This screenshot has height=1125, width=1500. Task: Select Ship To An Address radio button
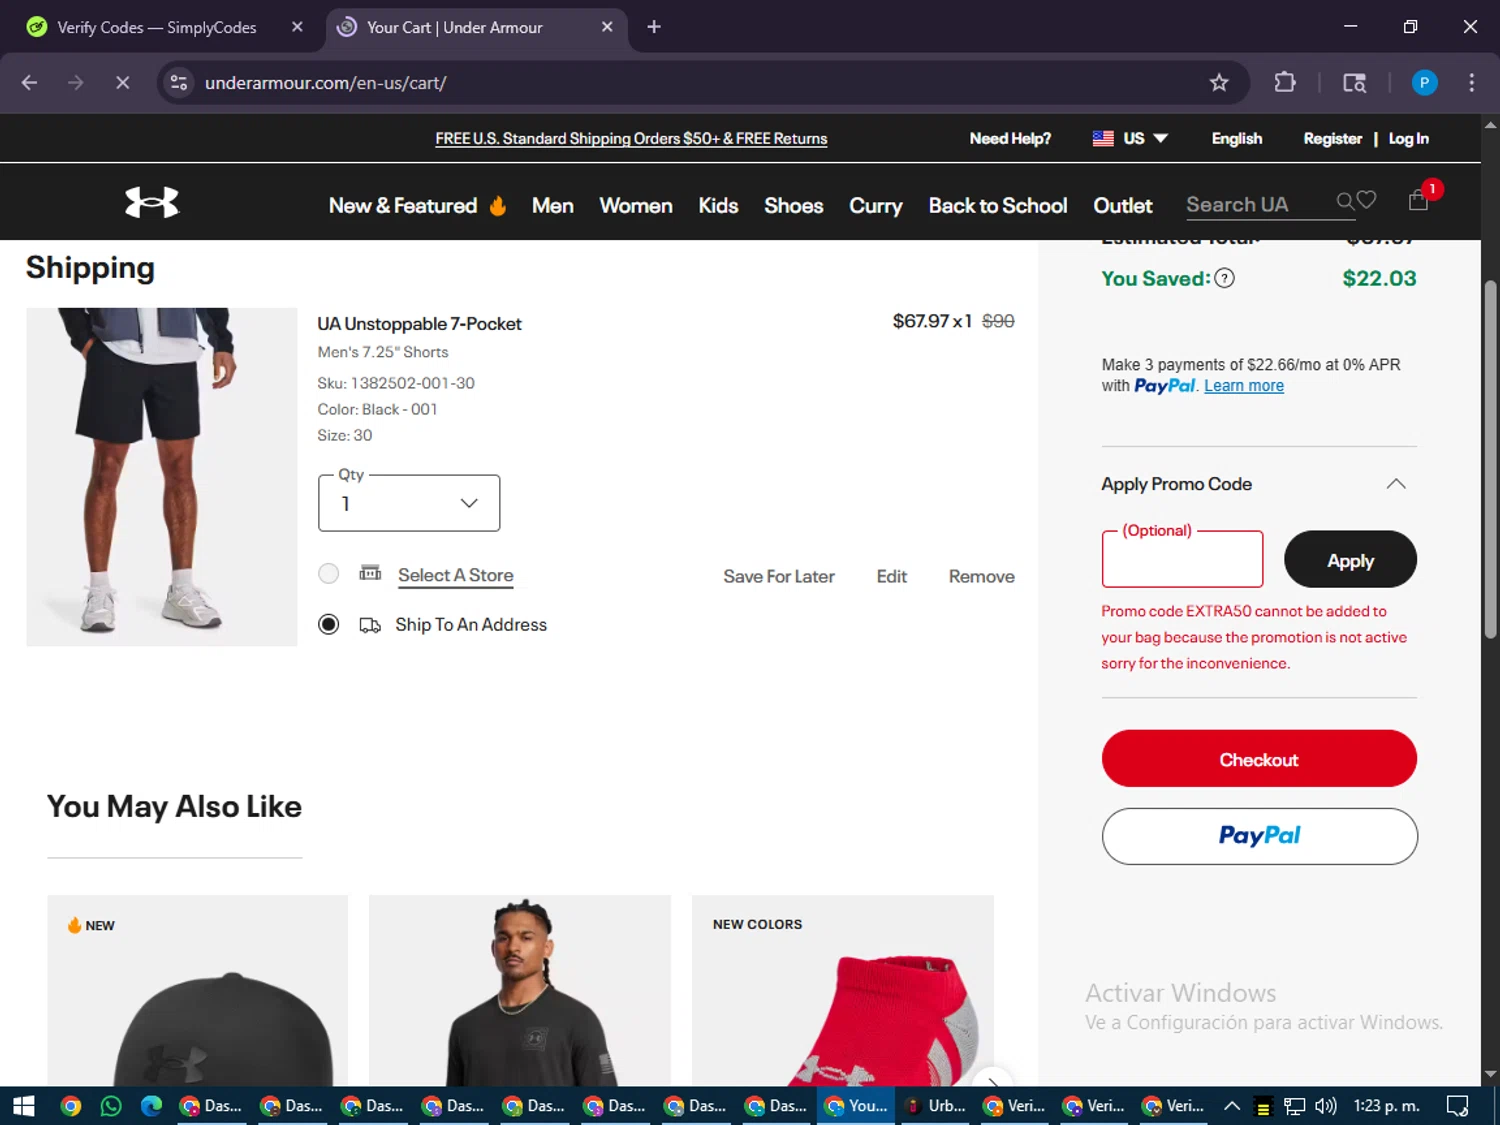click(328, 624)
